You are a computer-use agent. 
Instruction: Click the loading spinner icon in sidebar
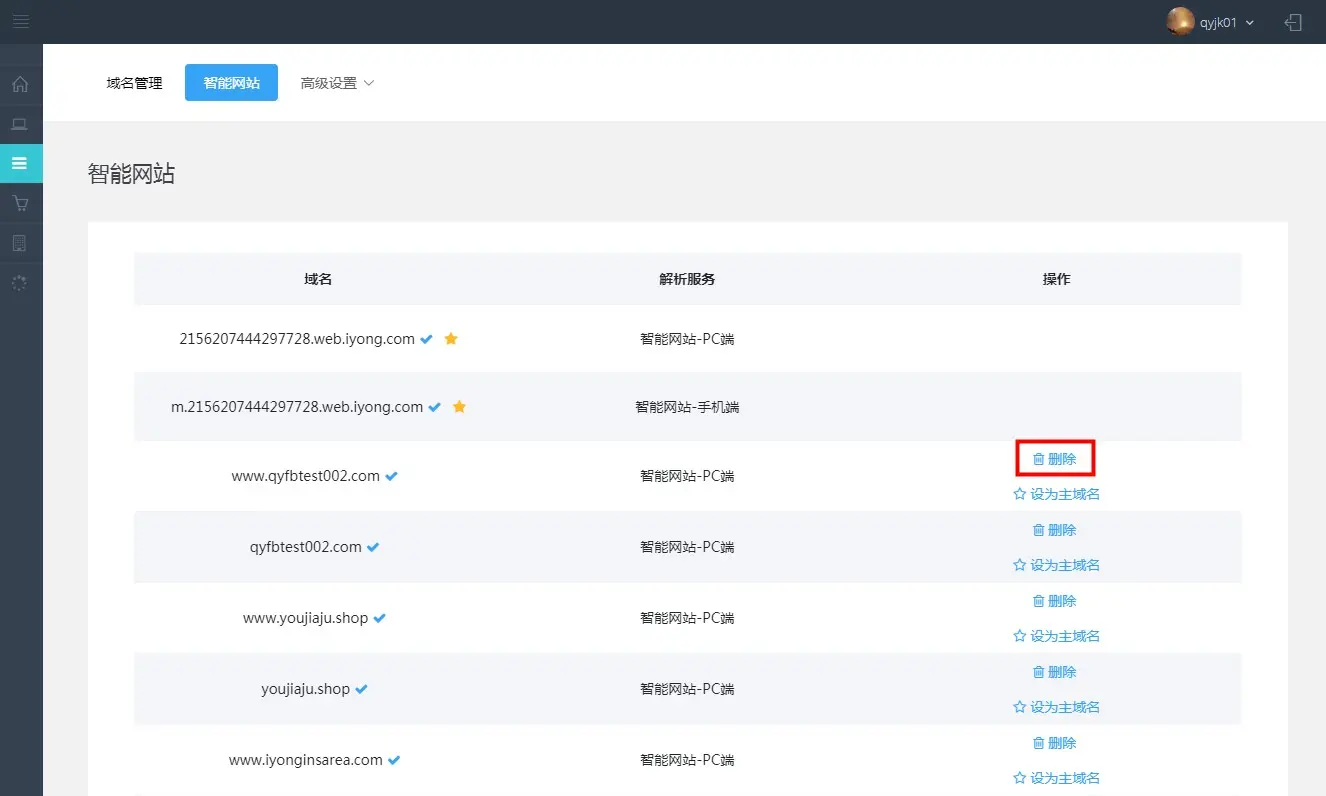(x=20, y=283)
